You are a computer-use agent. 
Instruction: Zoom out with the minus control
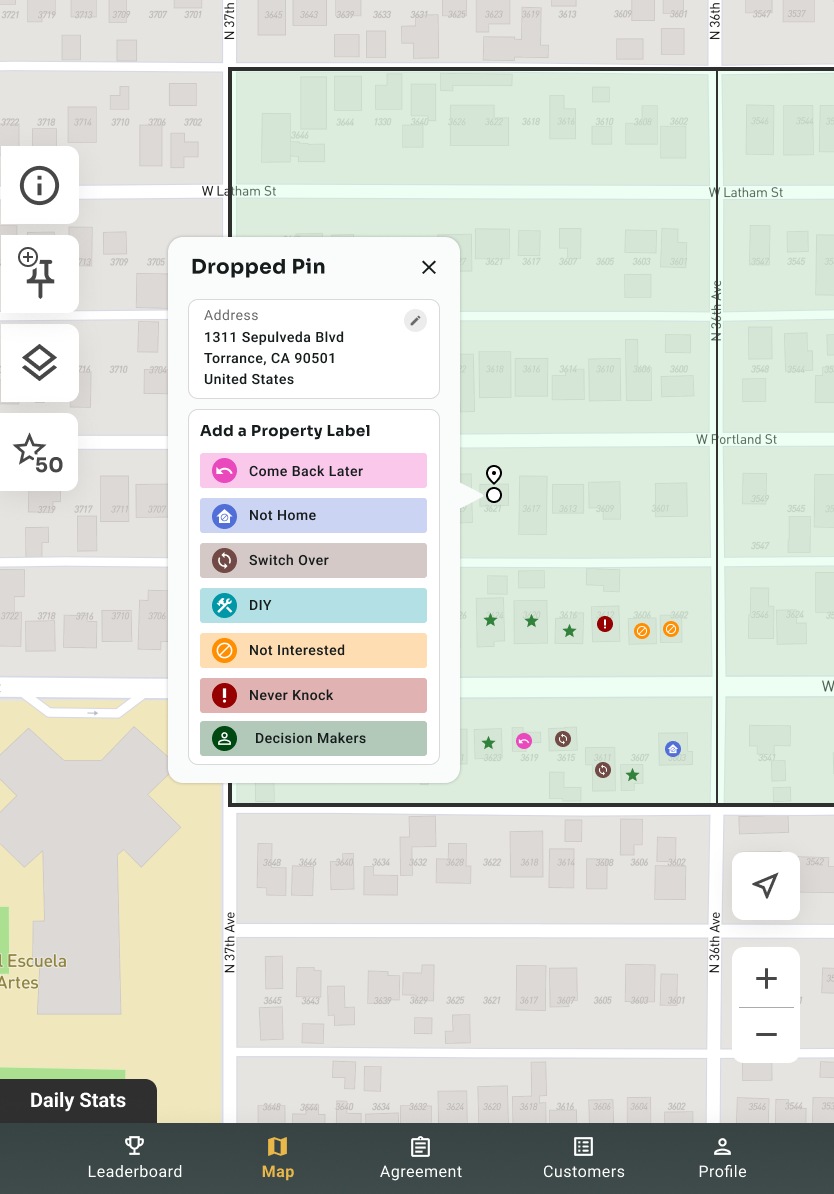pyautogui.click(x=766, y=1035)
